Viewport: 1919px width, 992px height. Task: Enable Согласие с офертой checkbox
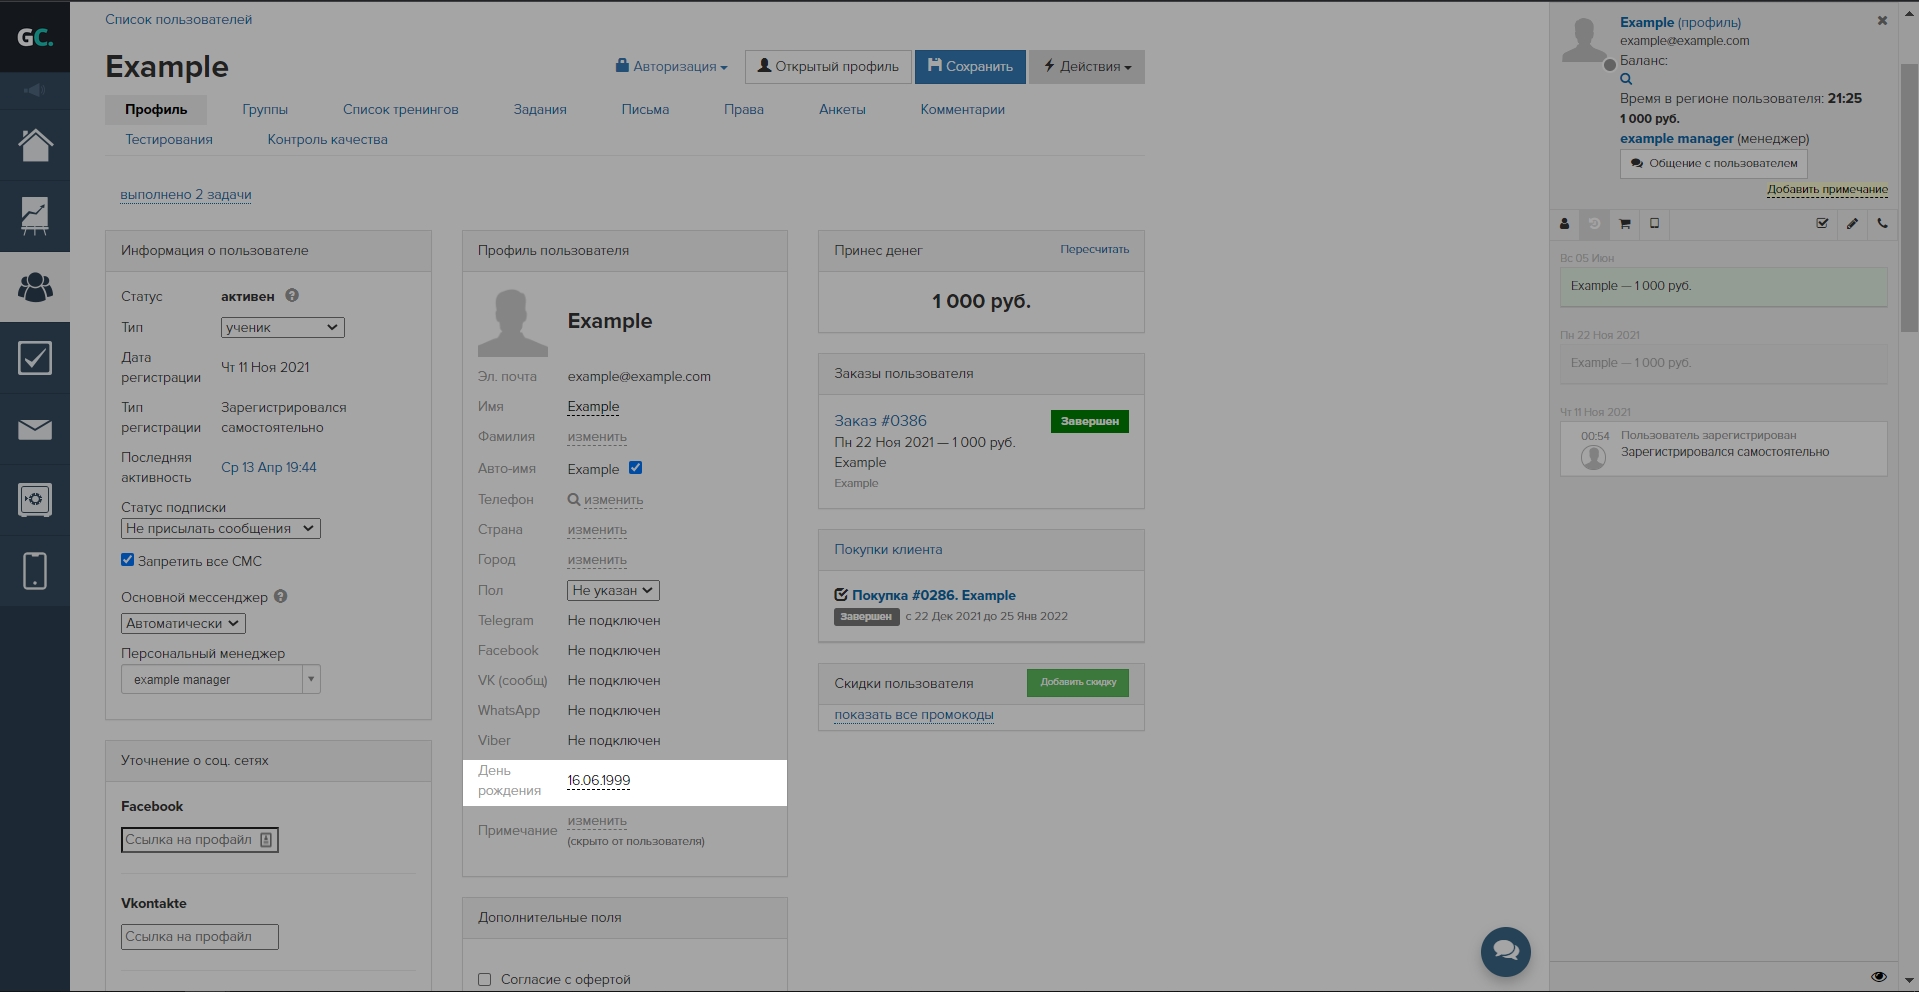[485, 979]
